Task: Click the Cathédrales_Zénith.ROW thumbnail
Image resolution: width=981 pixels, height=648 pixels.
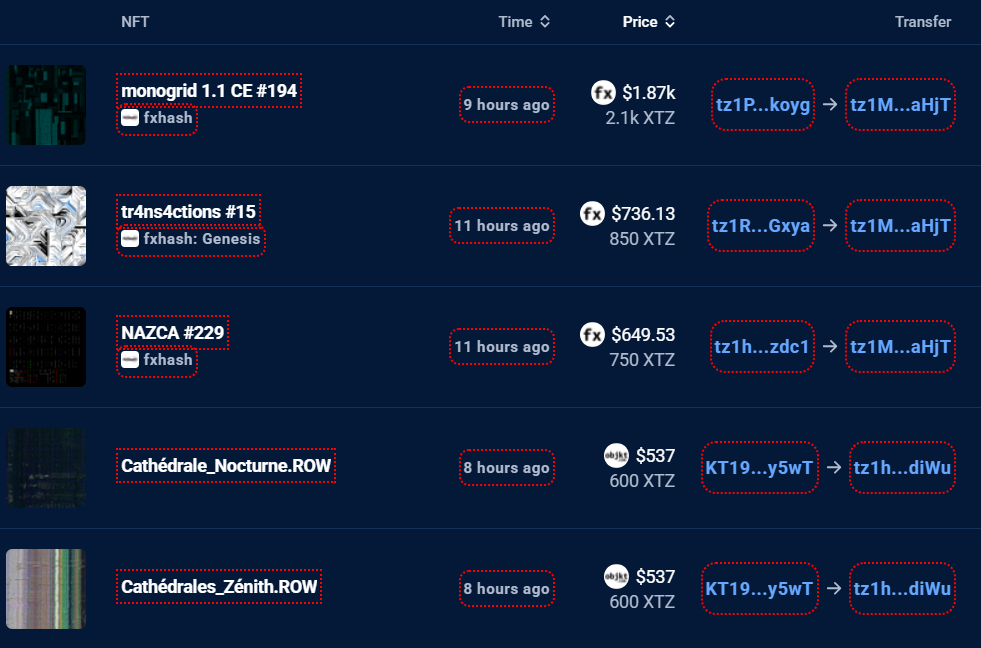Action: 46,589
